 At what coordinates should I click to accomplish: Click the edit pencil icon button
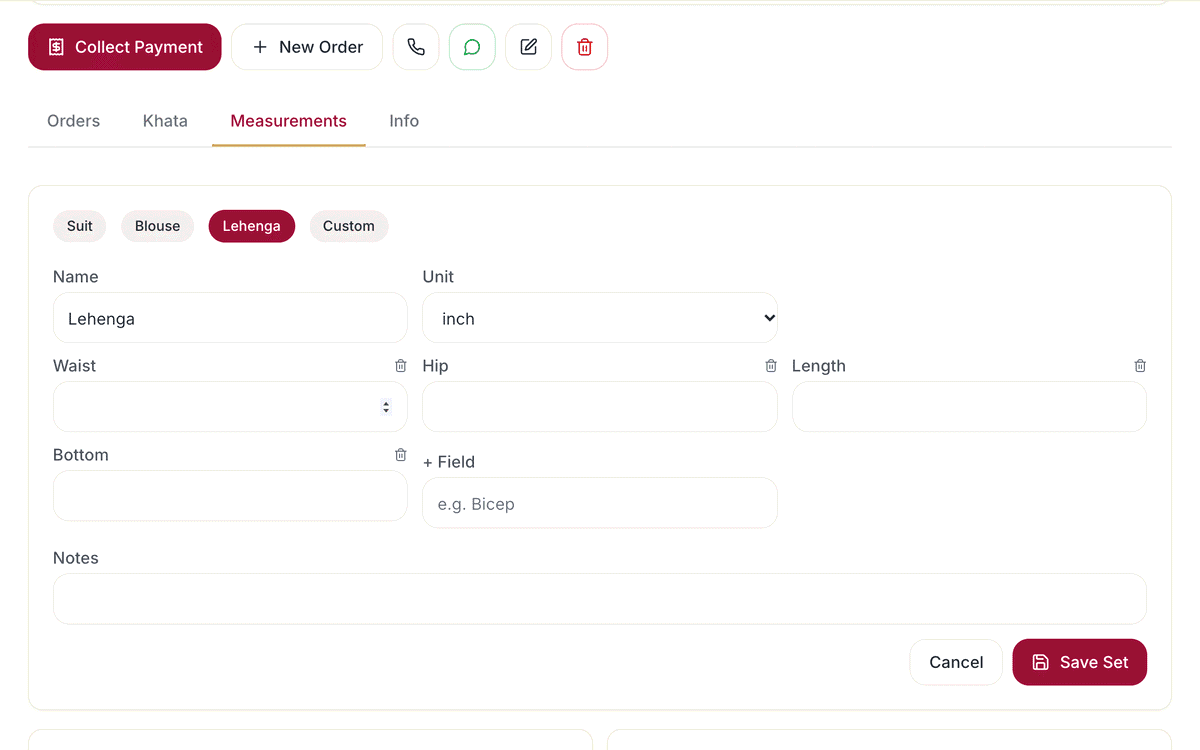[529, 47]
